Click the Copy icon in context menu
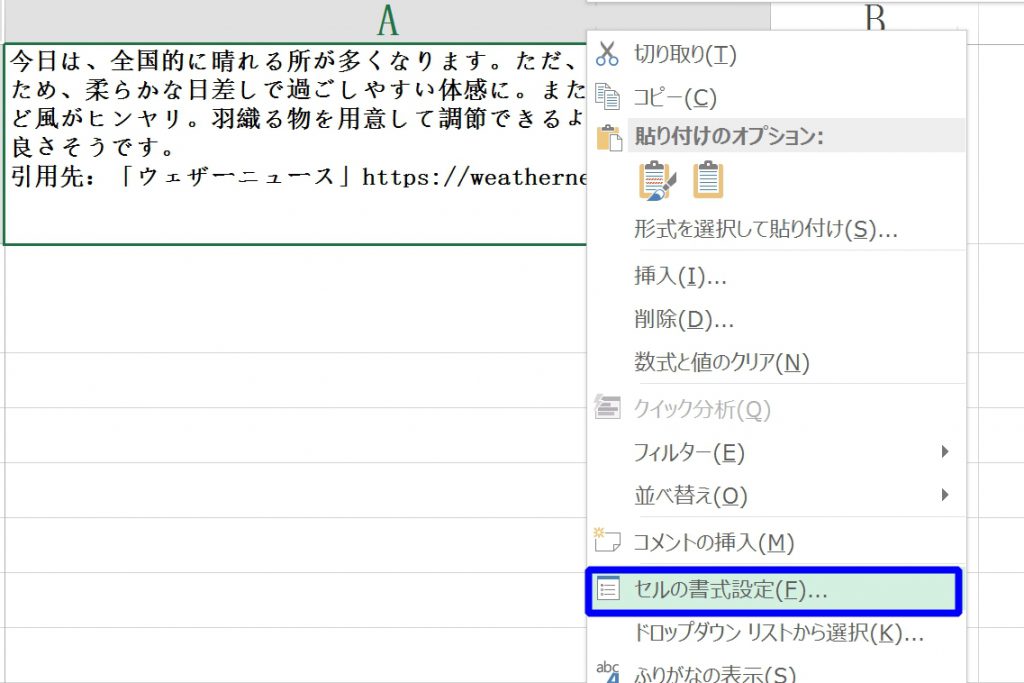The height and width of the screenshot is (683, 1024). (x=607, y=97)
